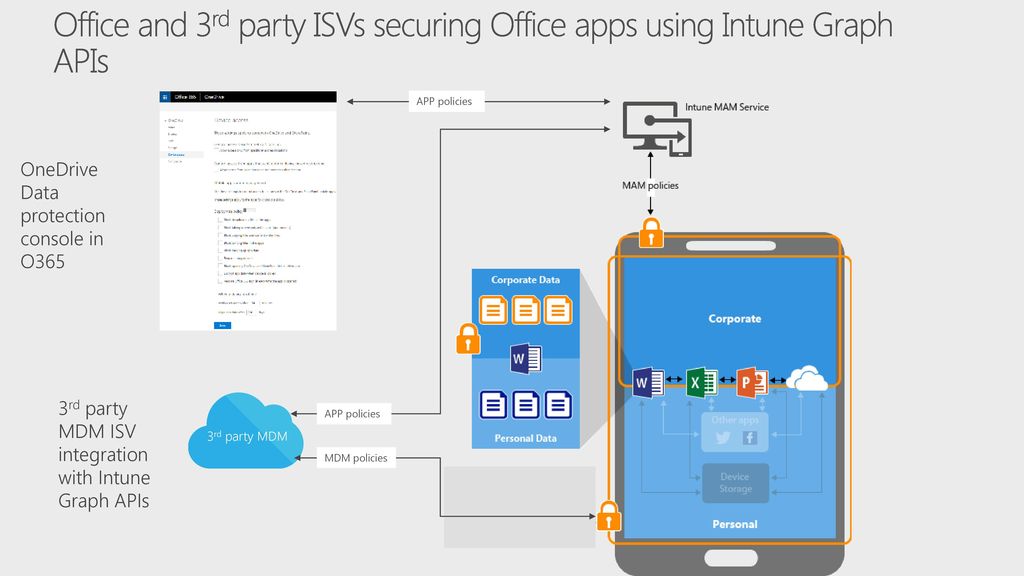This screenshot has width=1024, height=576.
Task: Click the Word icon on the phone
Action: coord(648,382)
